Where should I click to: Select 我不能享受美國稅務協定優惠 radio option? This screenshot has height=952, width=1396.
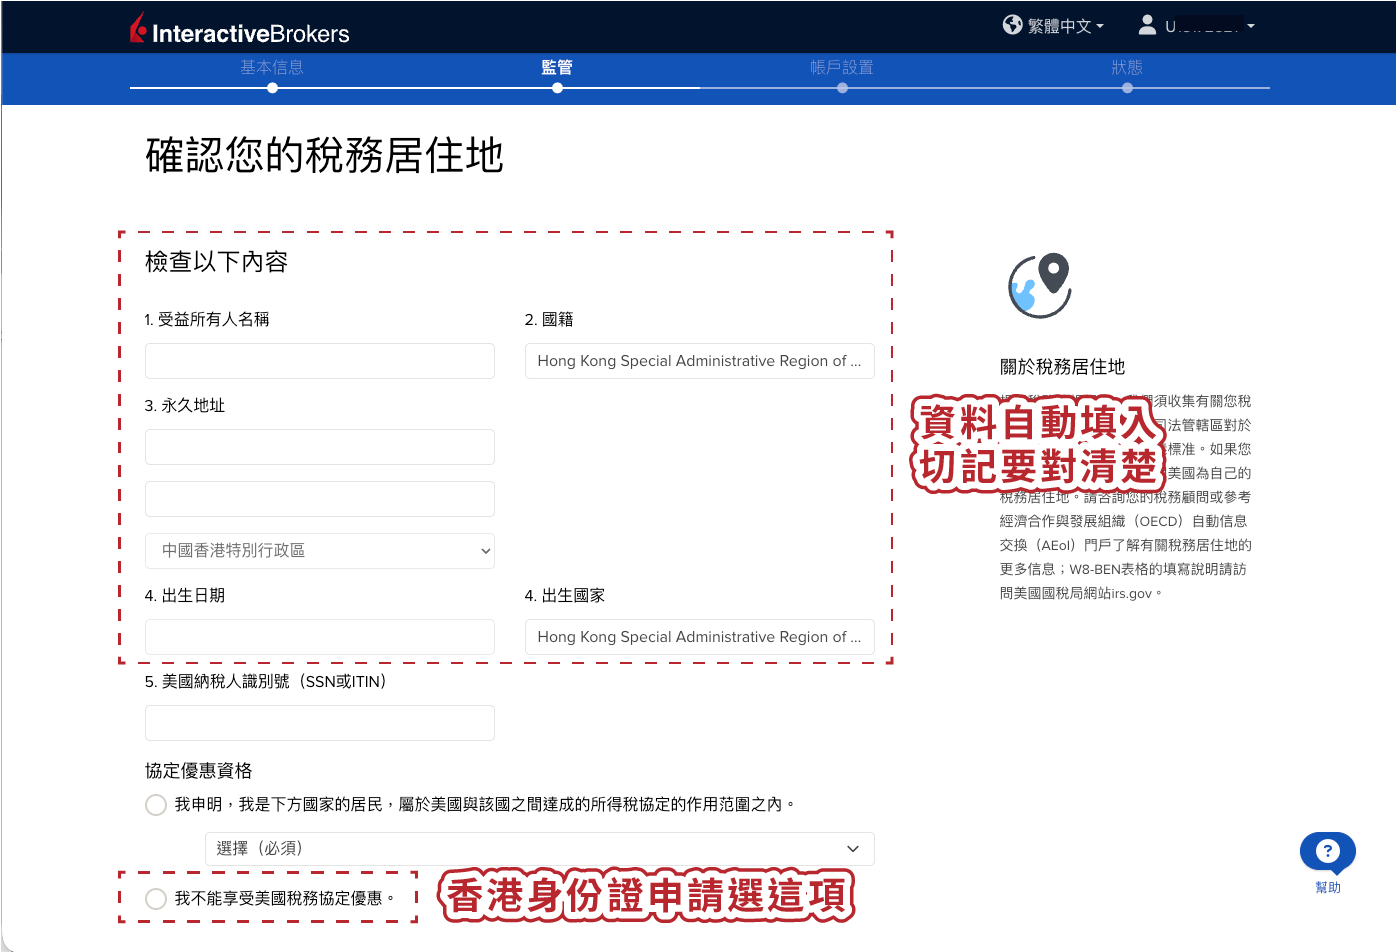(x=156, y=899)
